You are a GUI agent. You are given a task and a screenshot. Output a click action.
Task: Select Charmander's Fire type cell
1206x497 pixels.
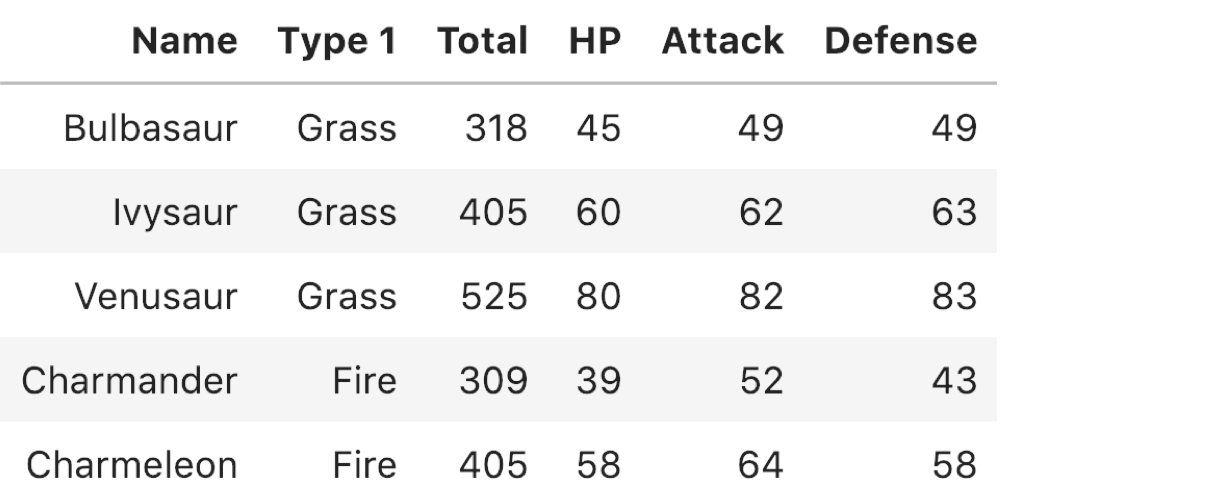pos(365,380)
